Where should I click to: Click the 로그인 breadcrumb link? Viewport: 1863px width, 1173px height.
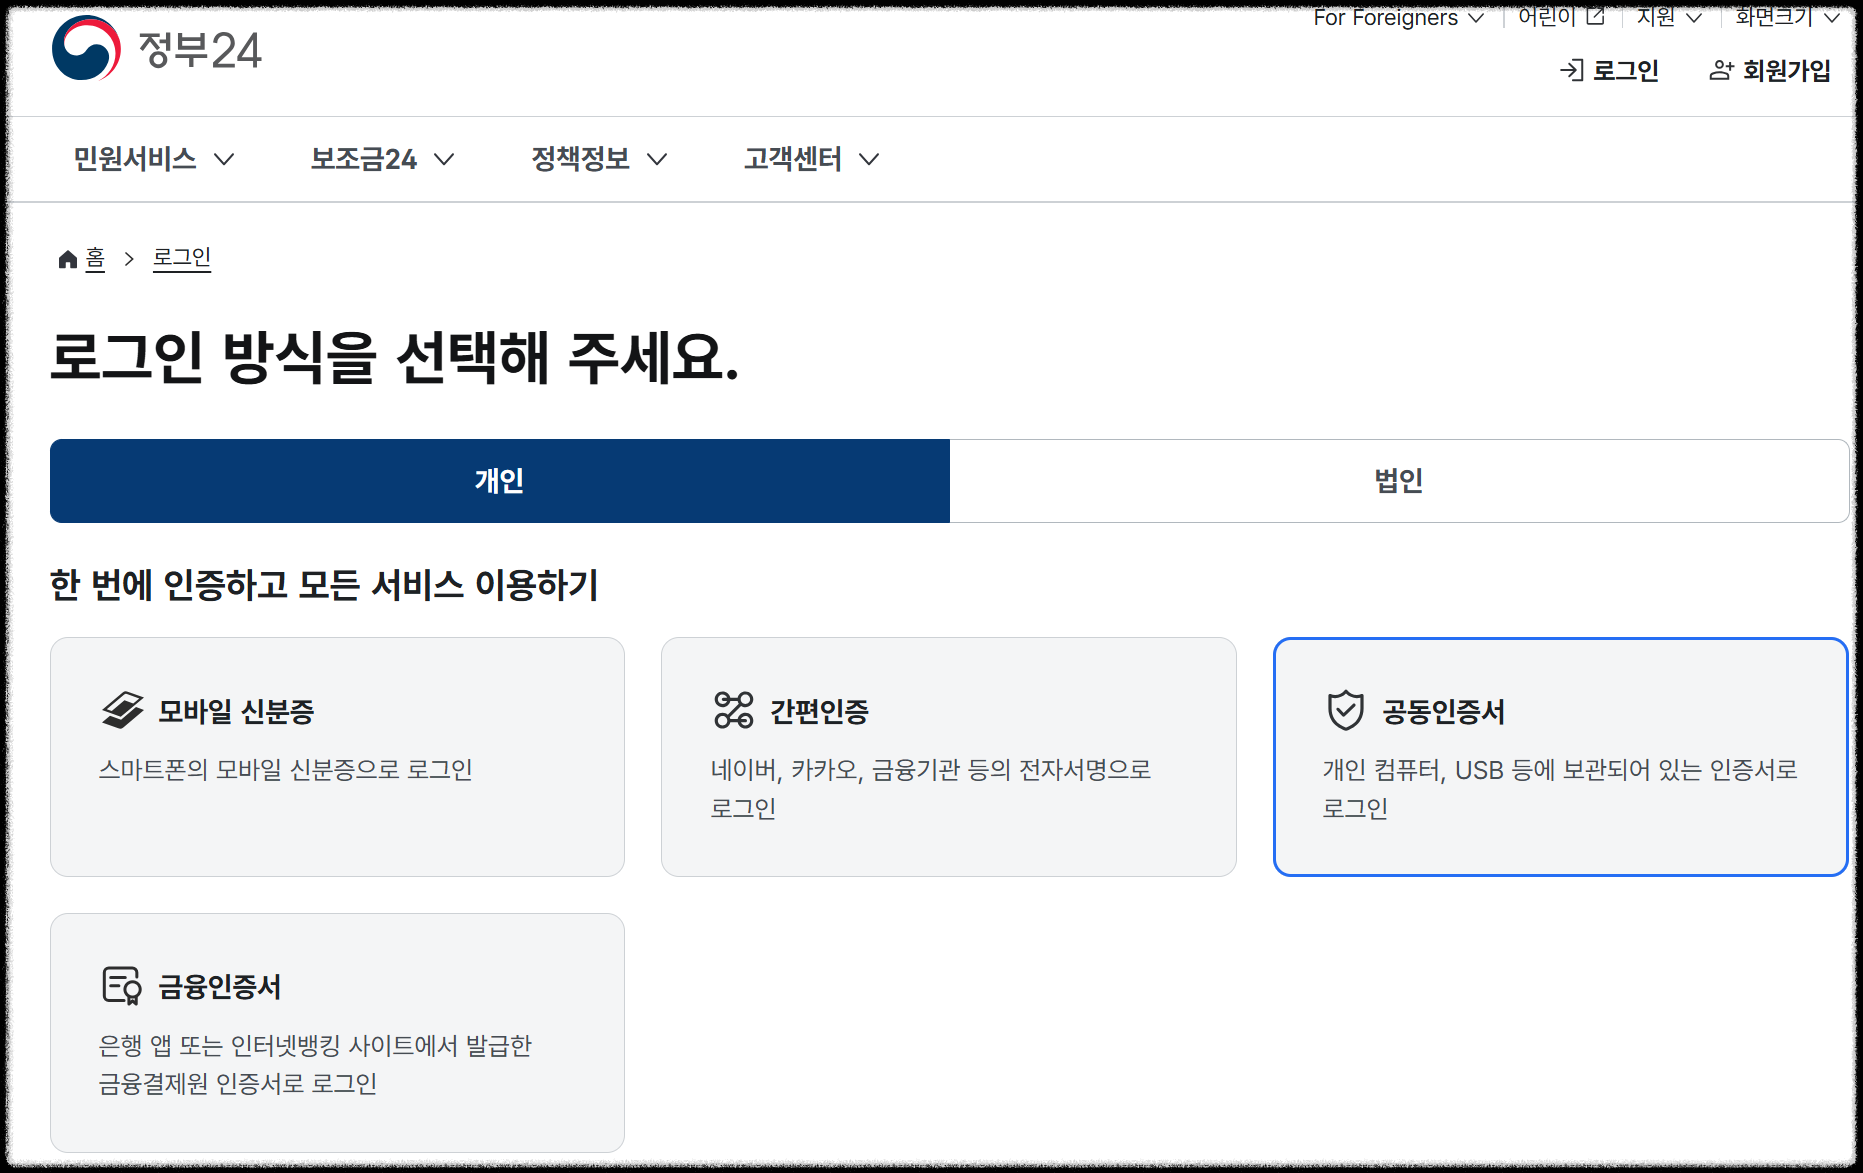pos(182,258)
